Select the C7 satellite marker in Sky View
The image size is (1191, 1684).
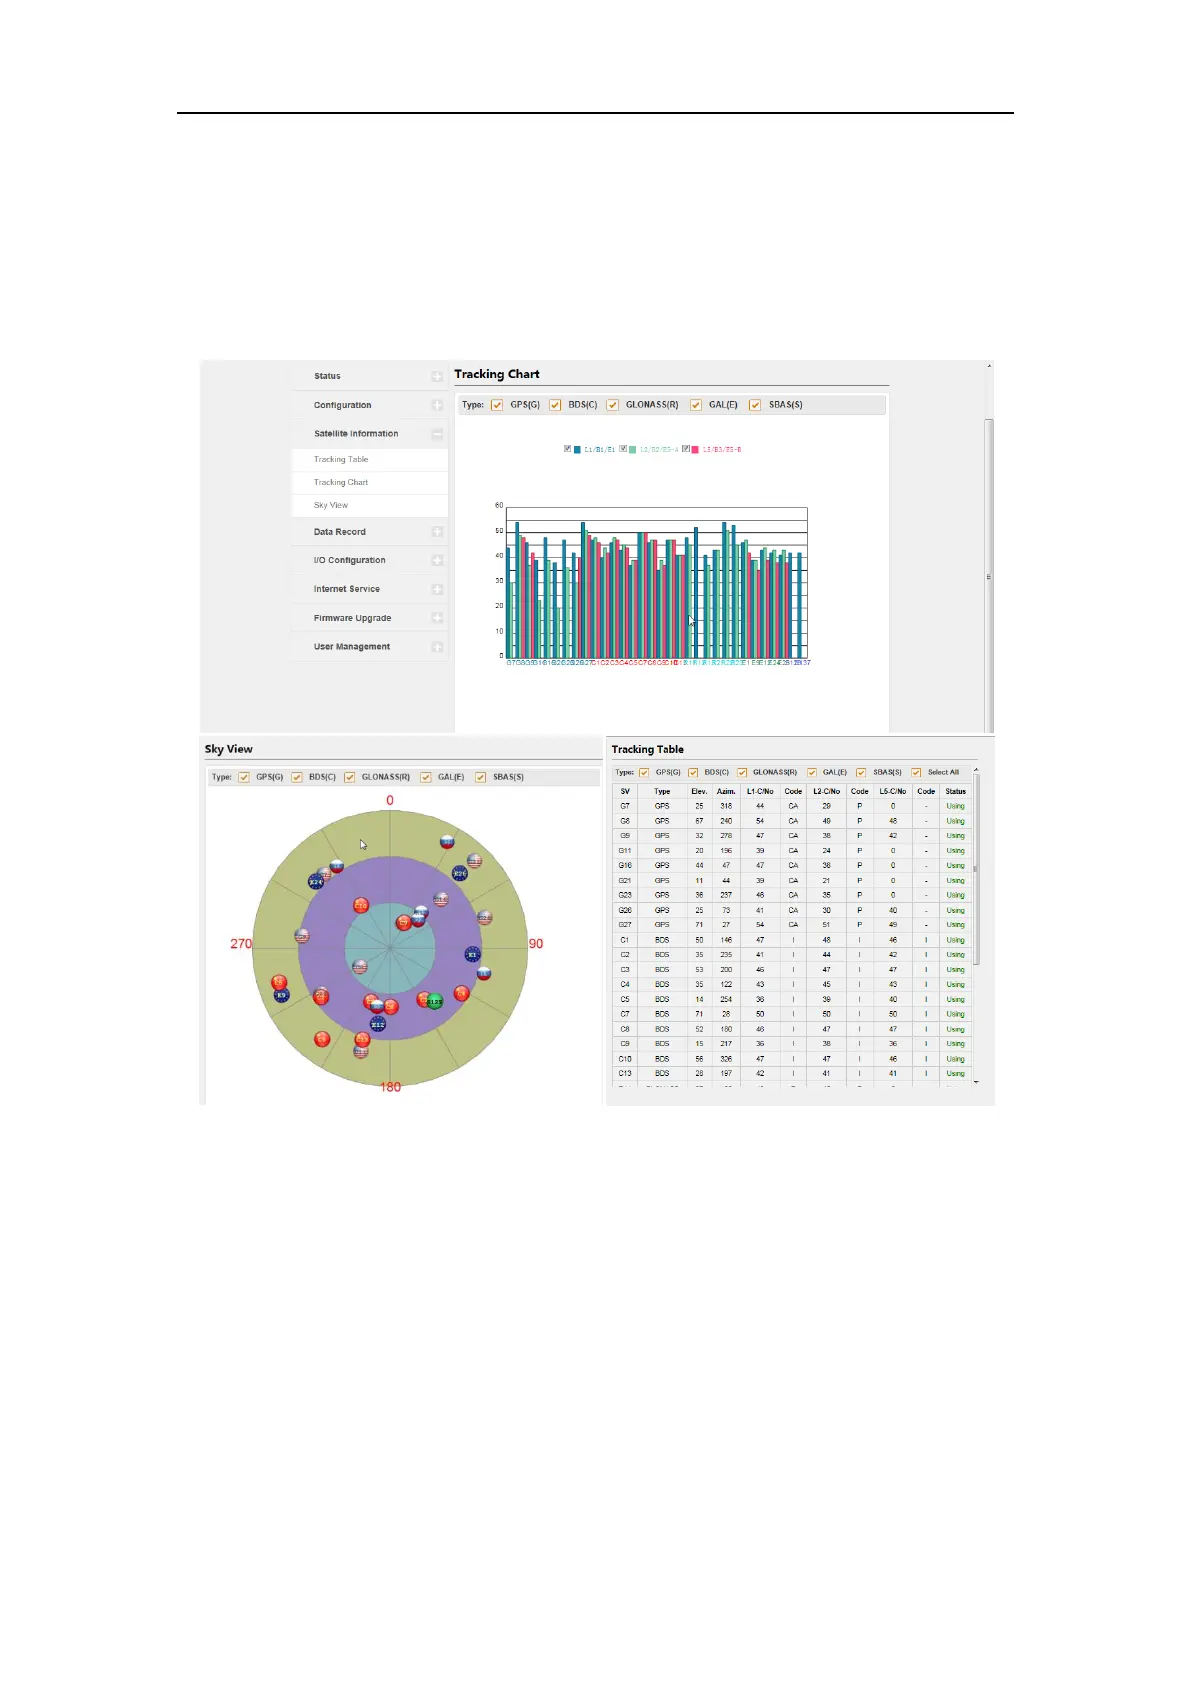tap(403, 923)
